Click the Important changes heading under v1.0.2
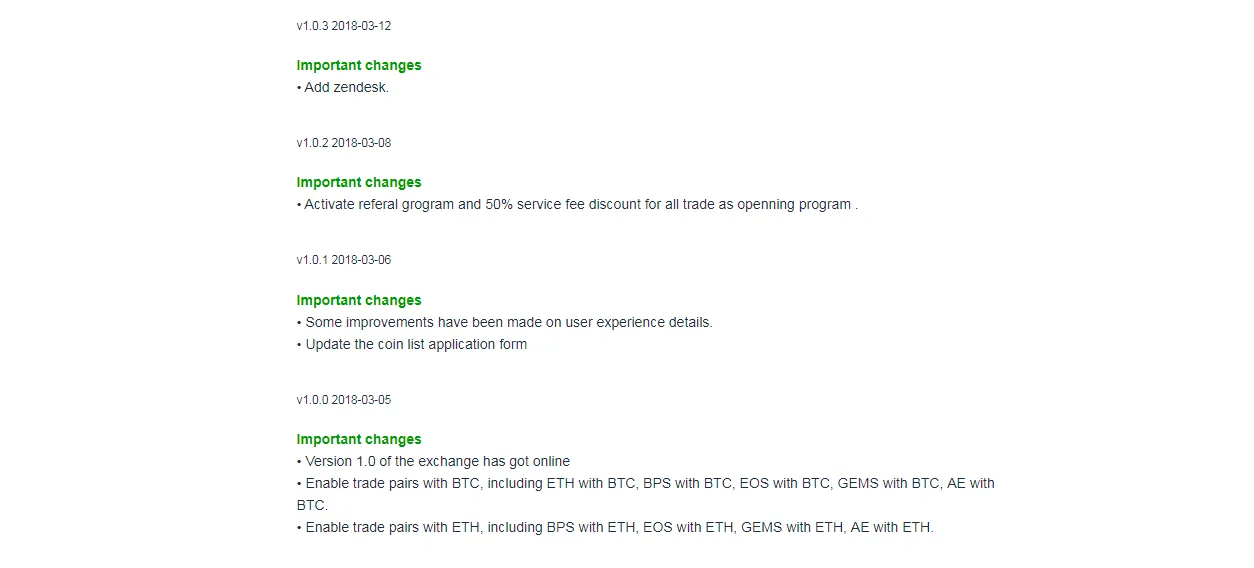 (359, 182)
